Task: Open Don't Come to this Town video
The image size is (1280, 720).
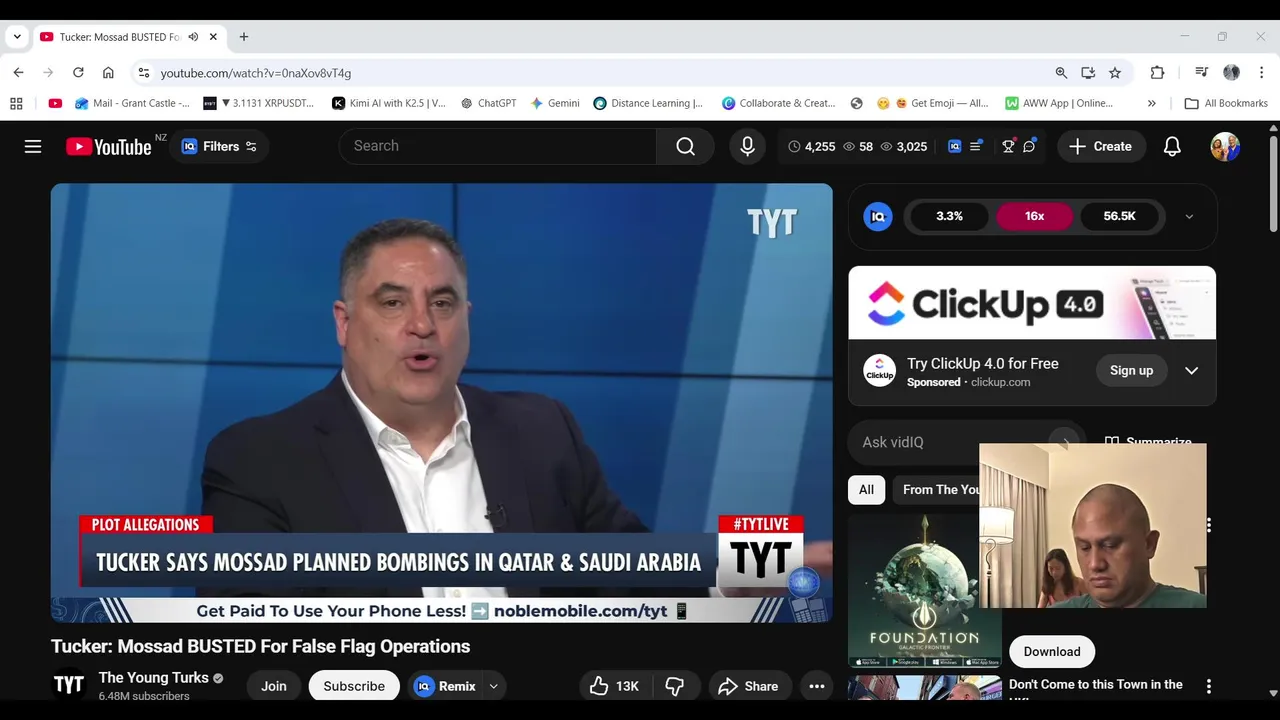Action: point(1095,685)
